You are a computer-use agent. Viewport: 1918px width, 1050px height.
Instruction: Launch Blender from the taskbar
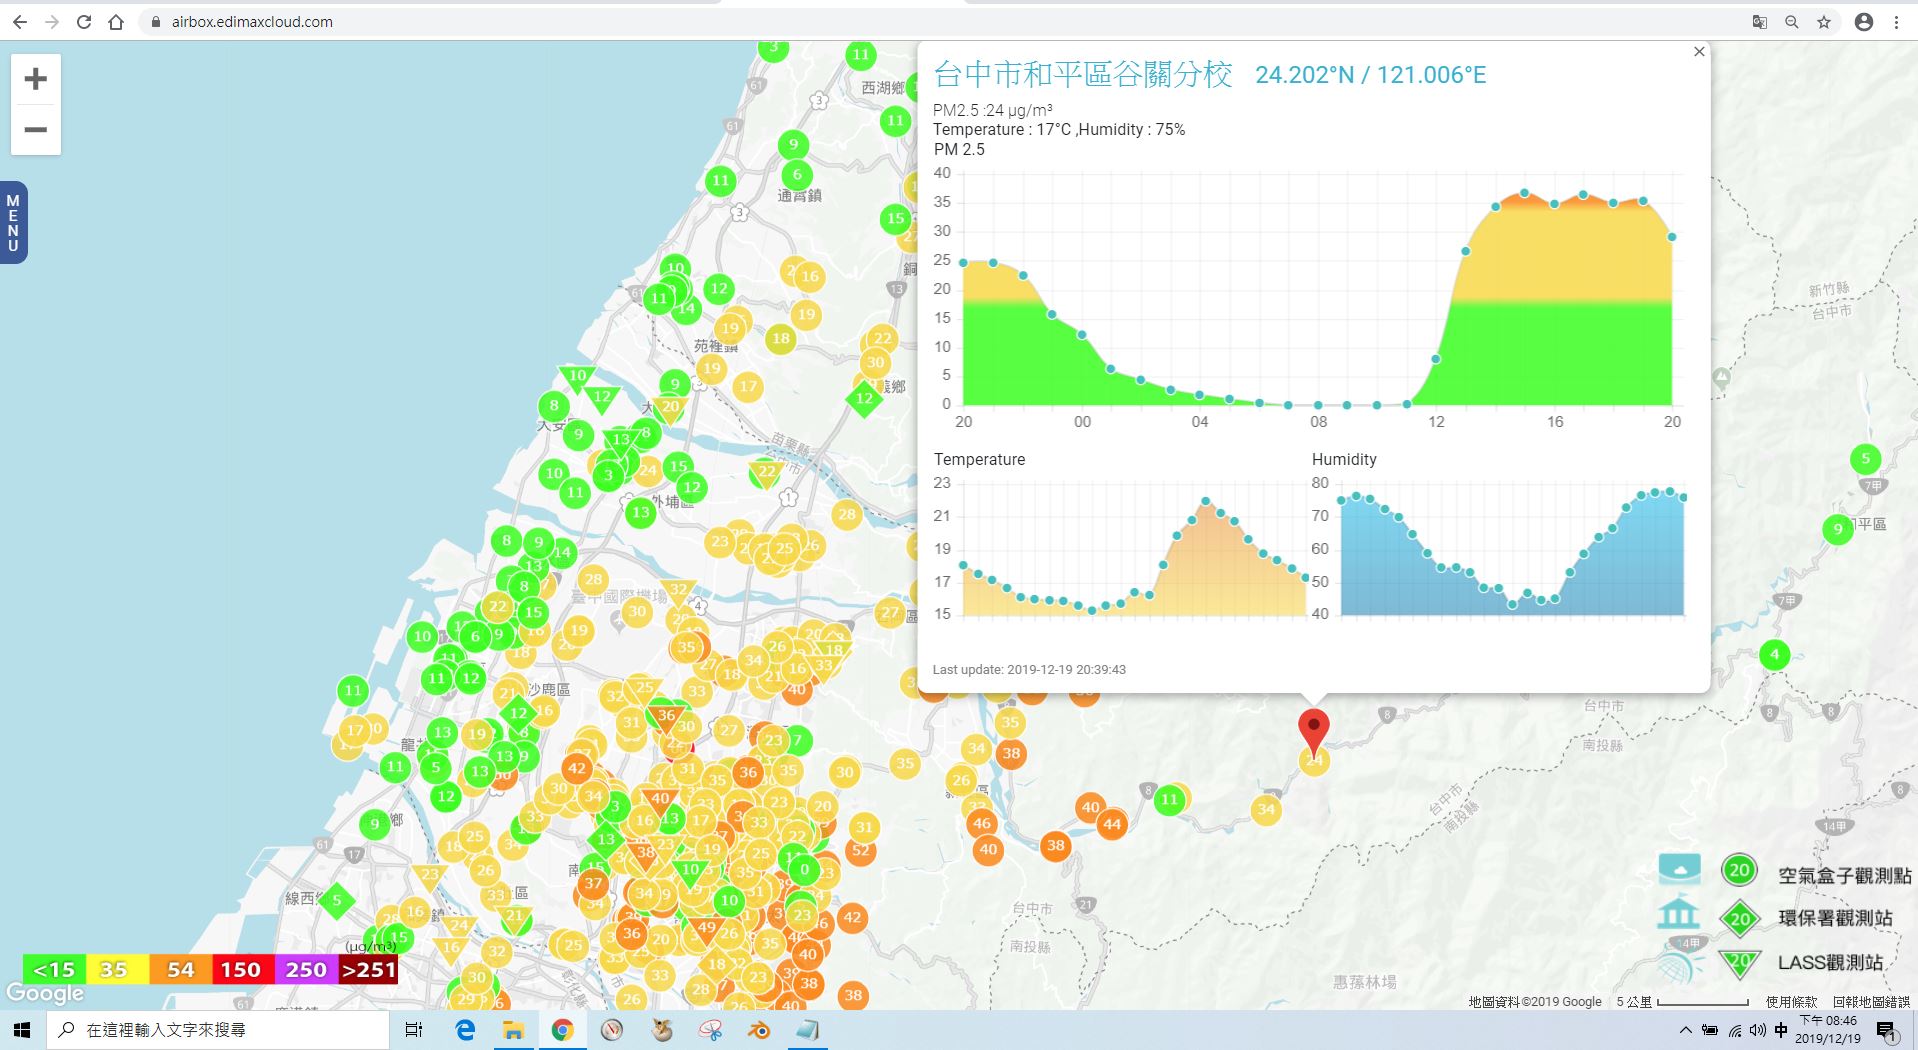pos(759,1030)
